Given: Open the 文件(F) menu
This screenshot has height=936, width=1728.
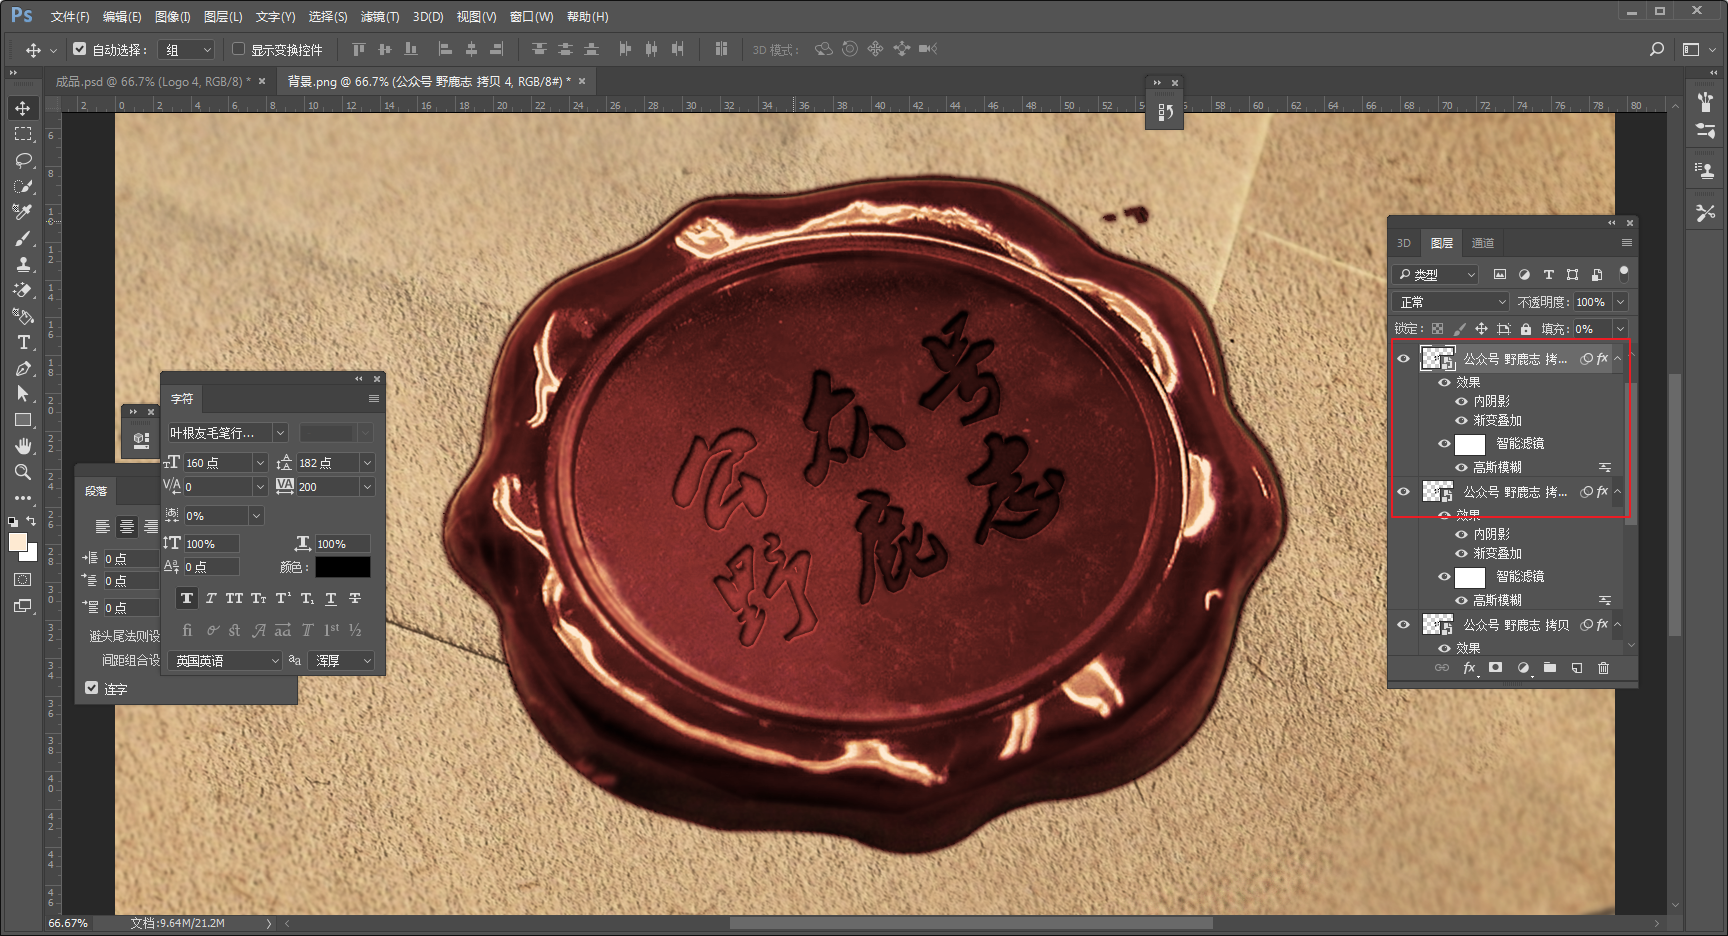Looking at the screenshot, I should 70,17.
